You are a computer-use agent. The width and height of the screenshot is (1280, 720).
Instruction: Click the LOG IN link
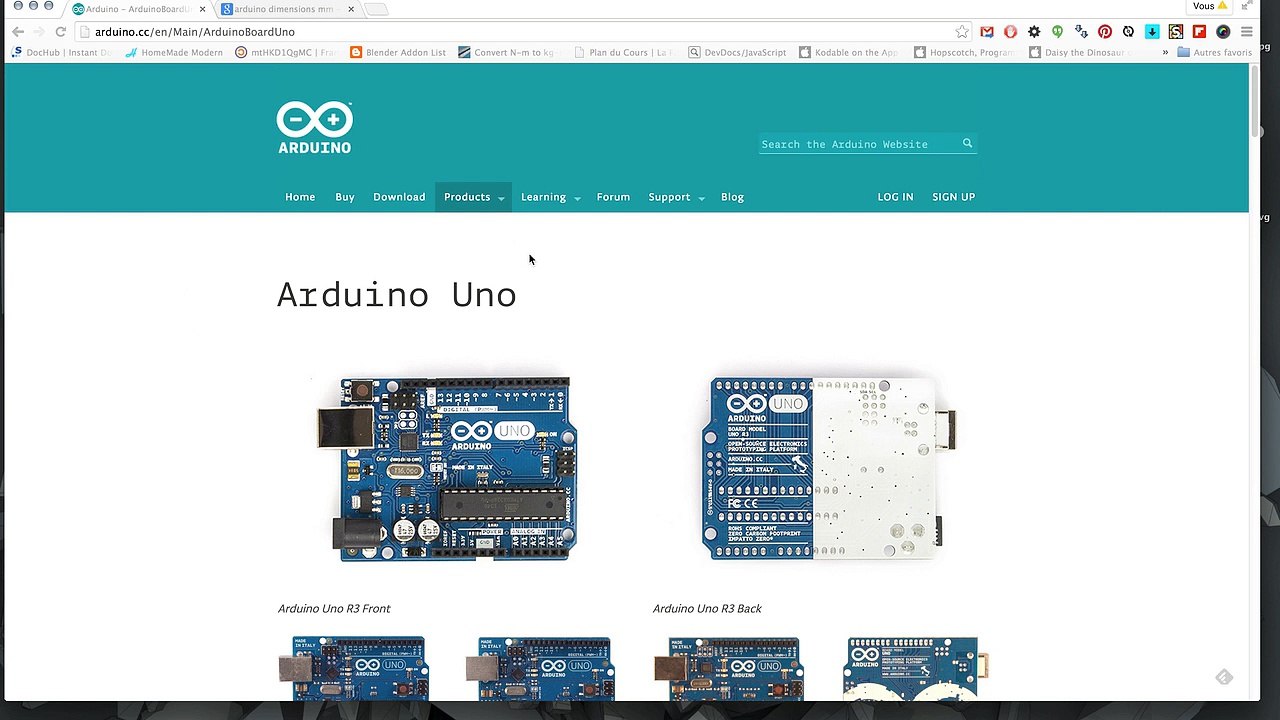895,197
